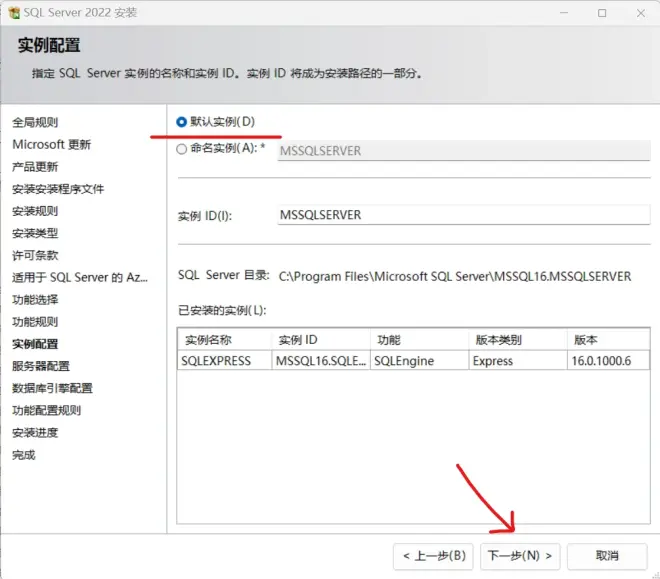Minimize the SQL Server 2022 安装 window
The width and height of the screenshot is (660, 579).
[564, 13]
